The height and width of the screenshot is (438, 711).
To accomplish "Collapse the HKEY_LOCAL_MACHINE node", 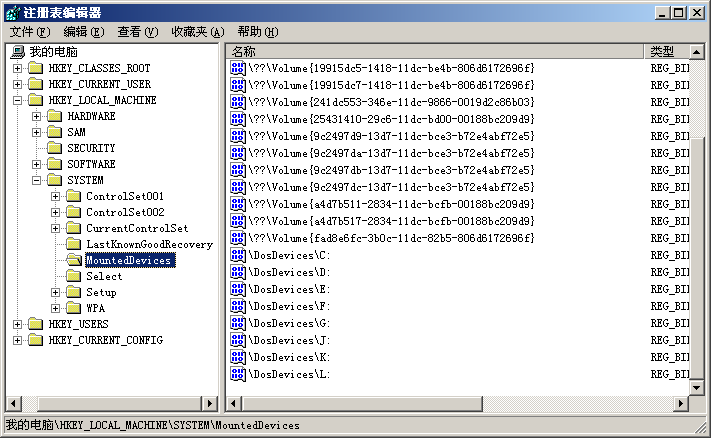I will tap(17, 100).
